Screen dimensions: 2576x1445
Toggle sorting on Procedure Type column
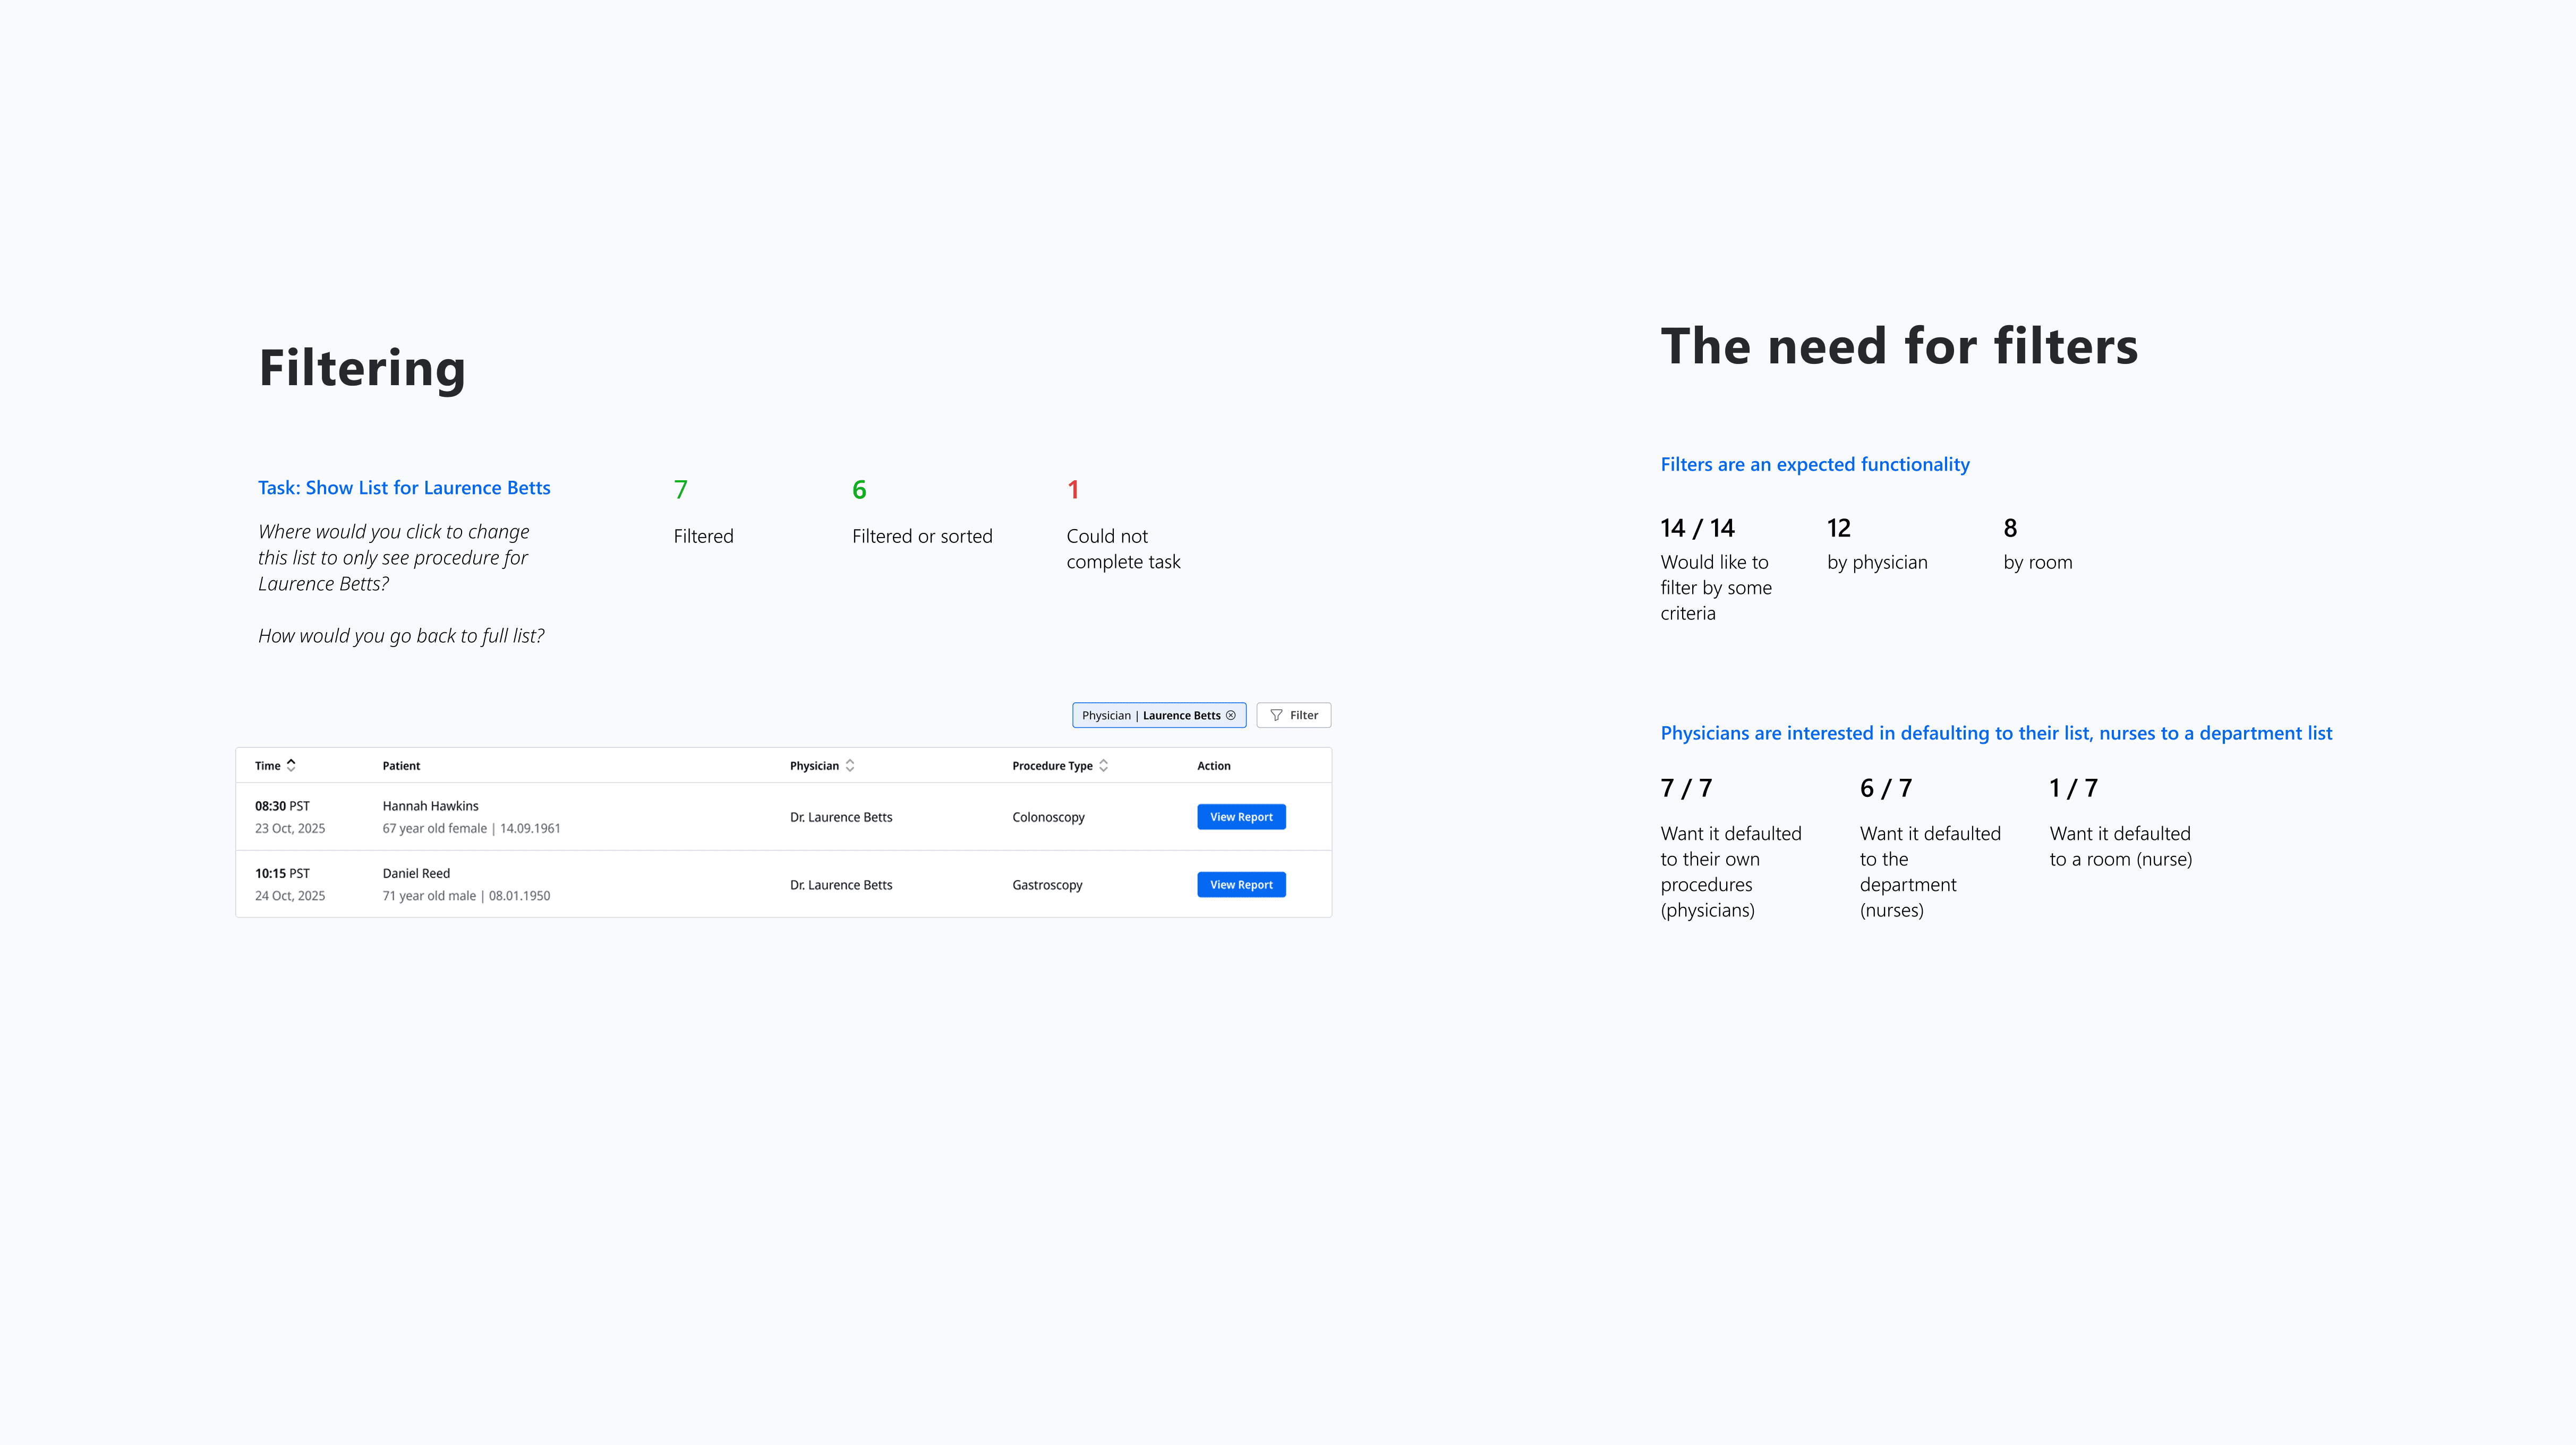click(x=1103, y=765)
